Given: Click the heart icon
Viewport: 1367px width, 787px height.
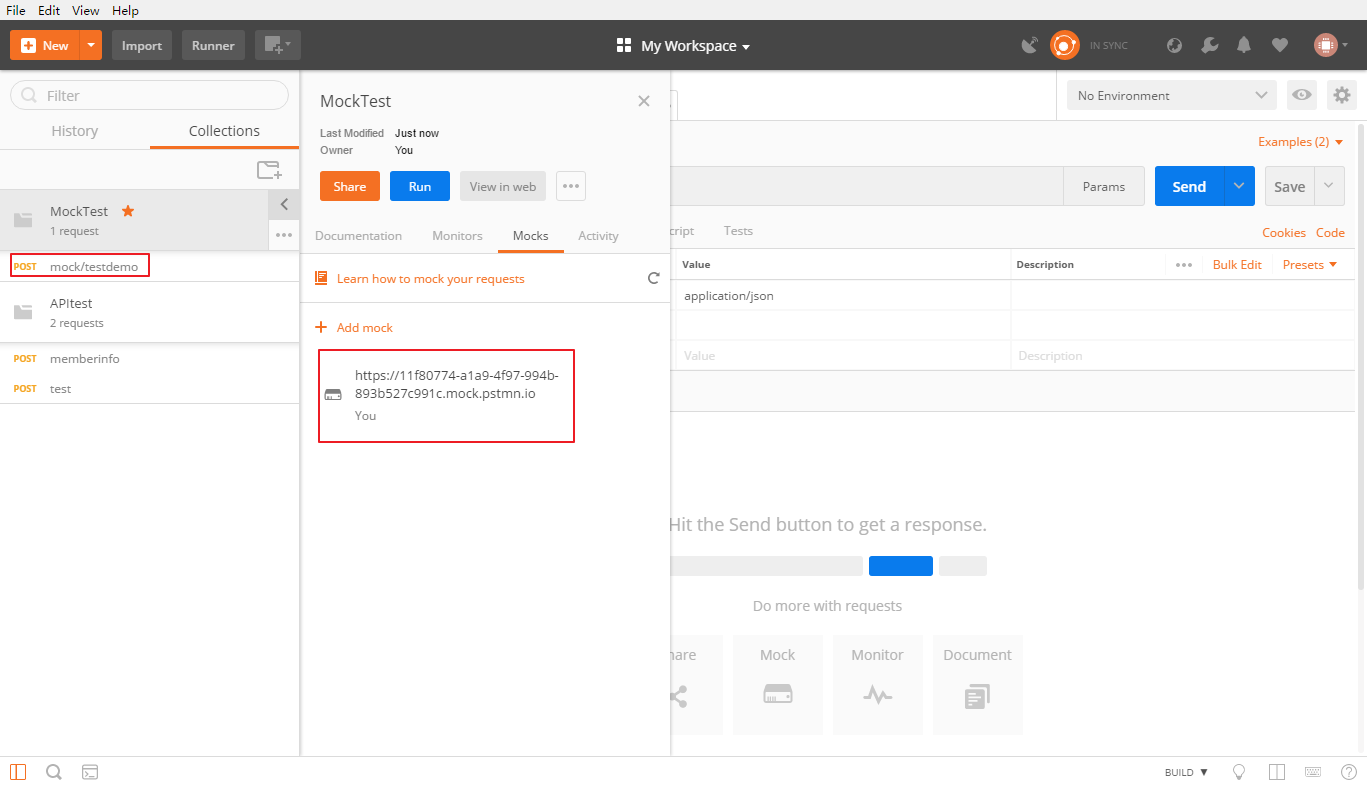Looking at the screenshot, I should (x=1279, y=45).
